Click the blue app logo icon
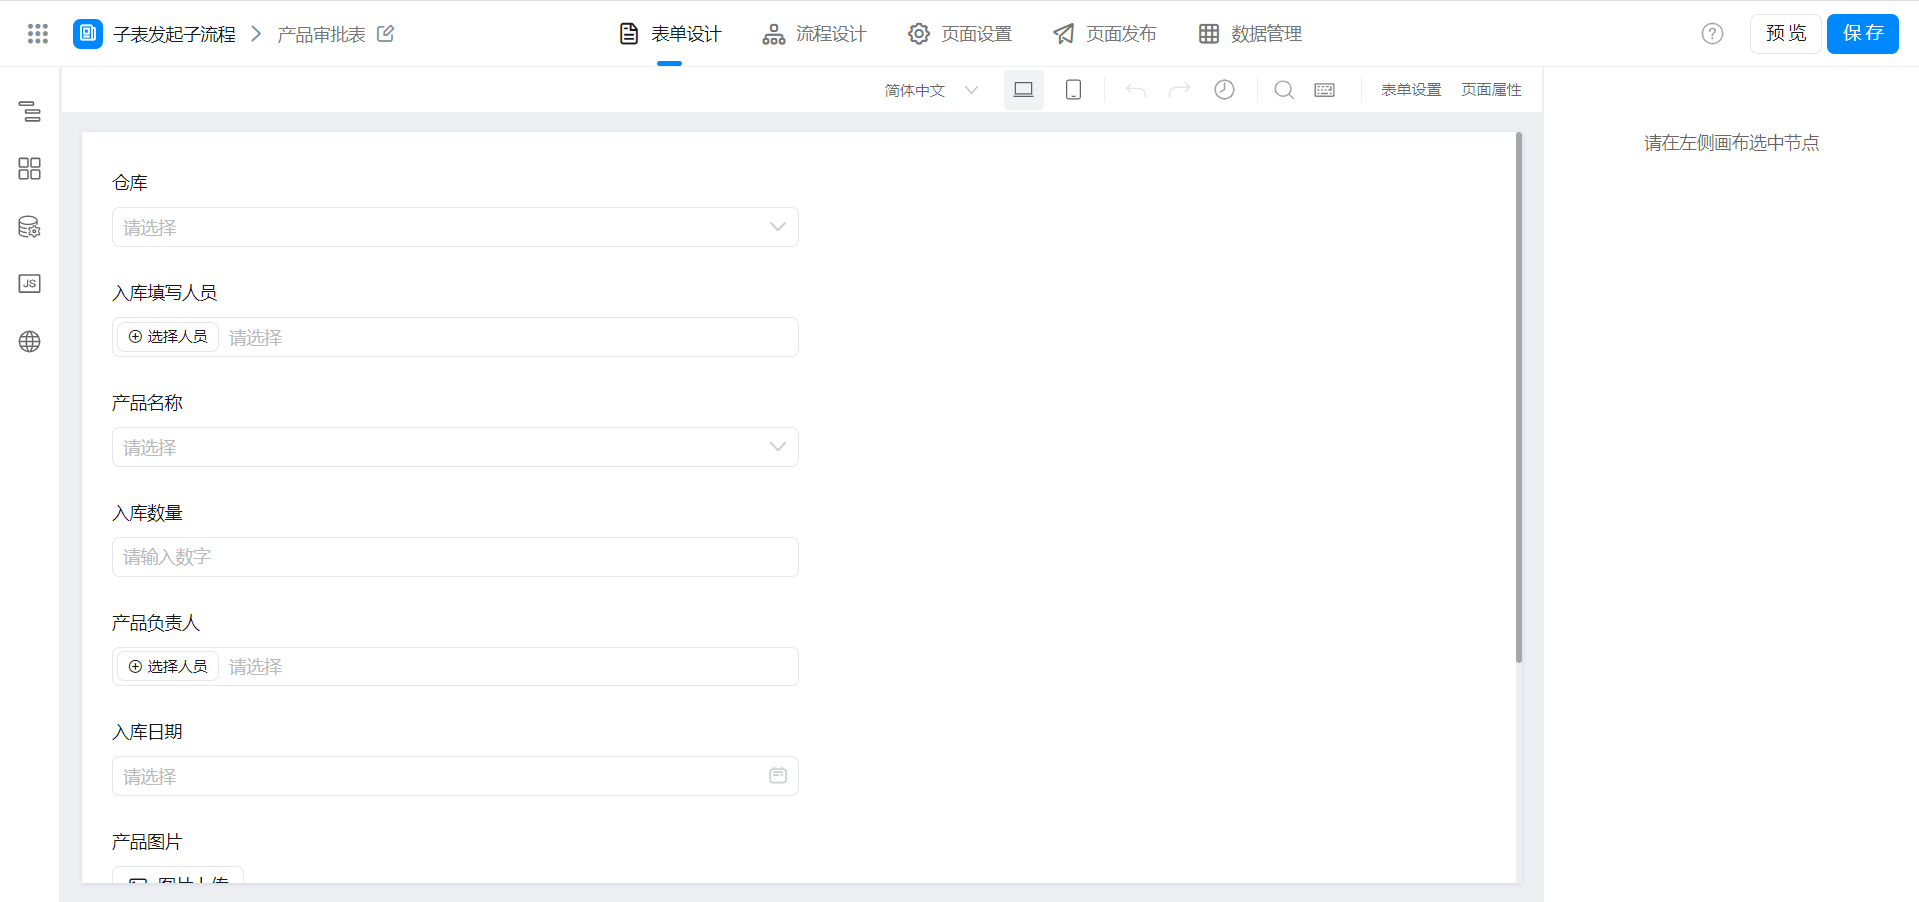Screen dimensions: 1919x902 click(88, 34)
